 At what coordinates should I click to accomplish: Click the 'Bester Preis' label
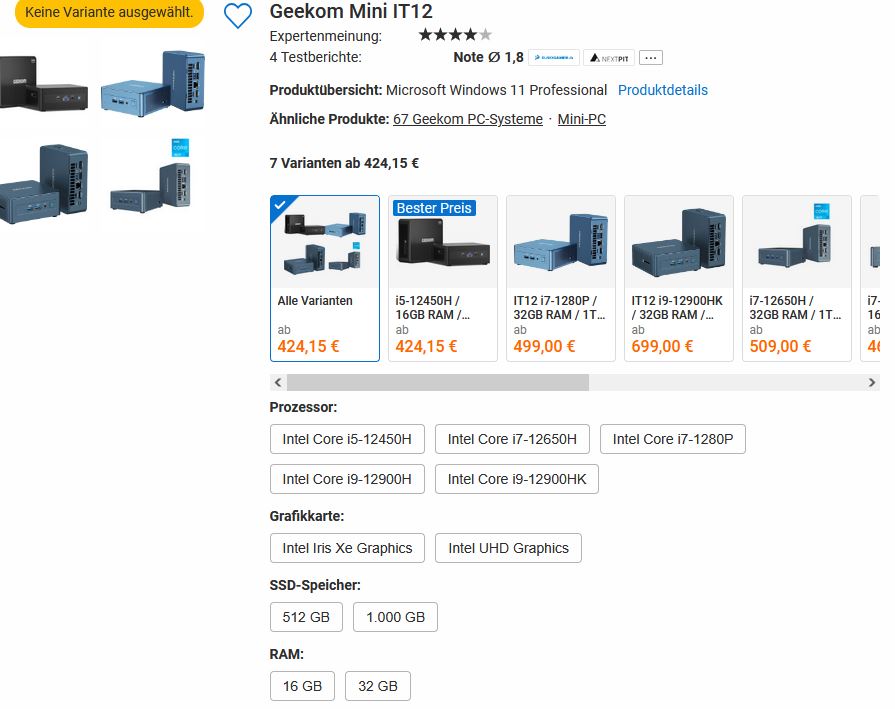(x=434, y=208)
